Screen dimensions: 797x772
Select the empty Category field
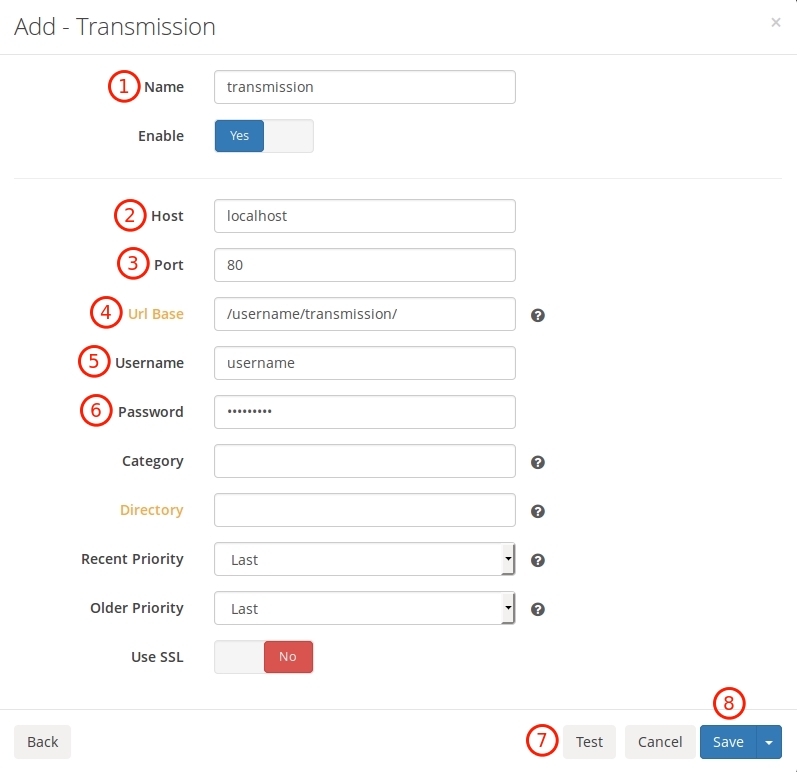pyautogui.click(x=364, y=461)
